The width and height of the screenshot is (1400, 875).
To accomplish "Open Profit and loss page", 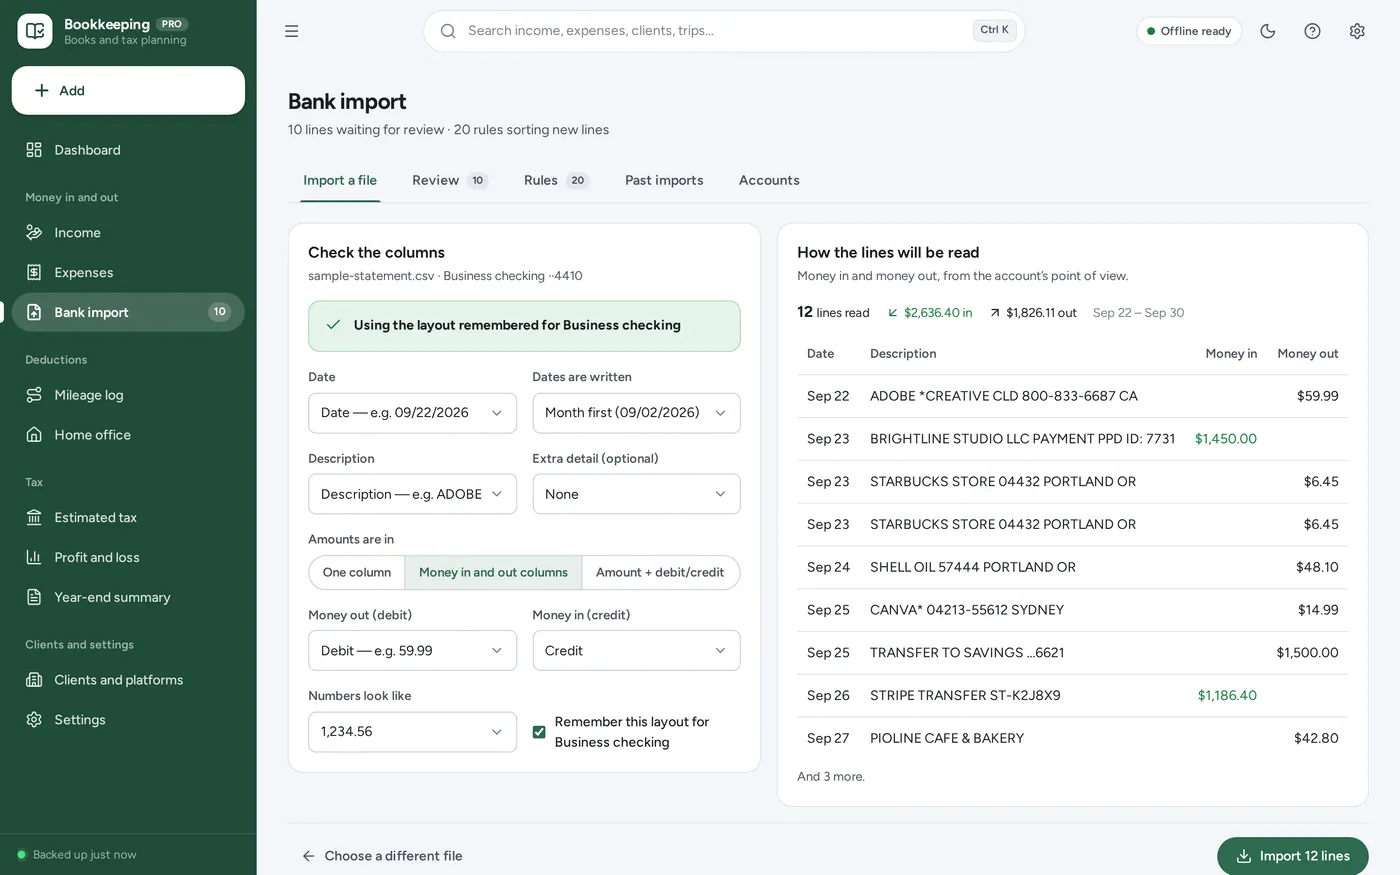I will coord(128,558).
